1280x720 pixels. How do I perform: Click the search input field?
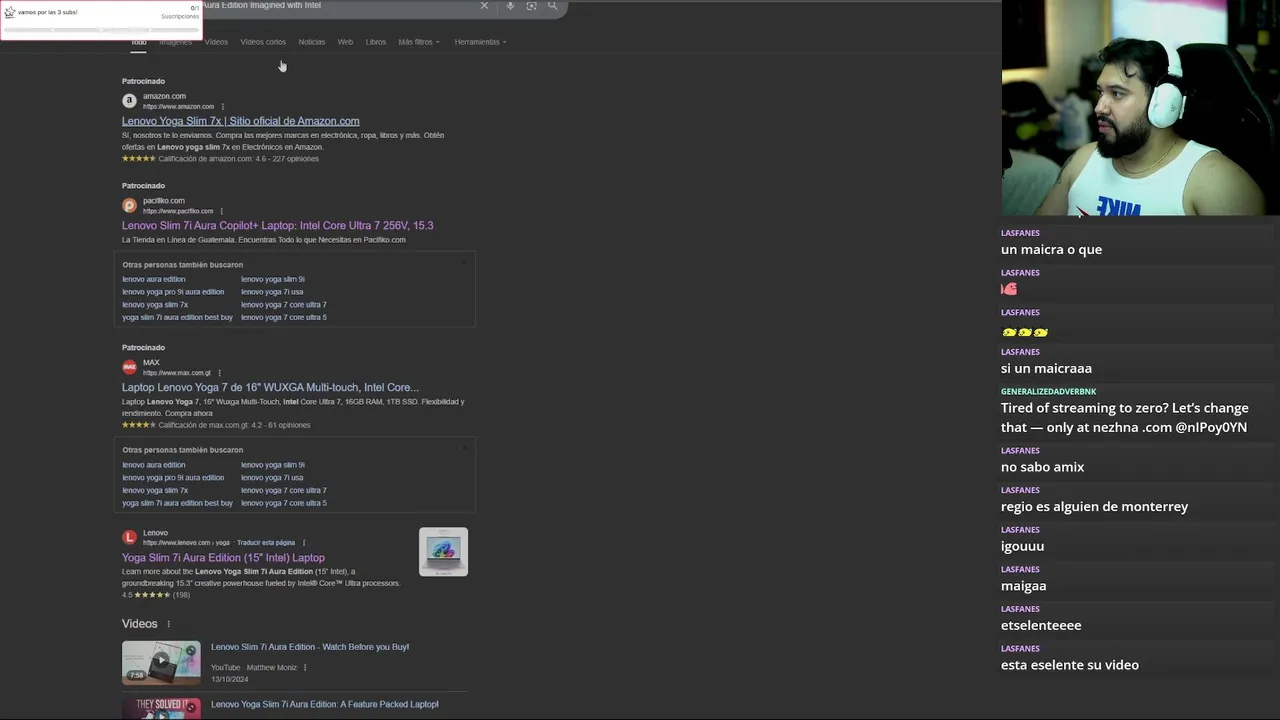tap(338, 6)
